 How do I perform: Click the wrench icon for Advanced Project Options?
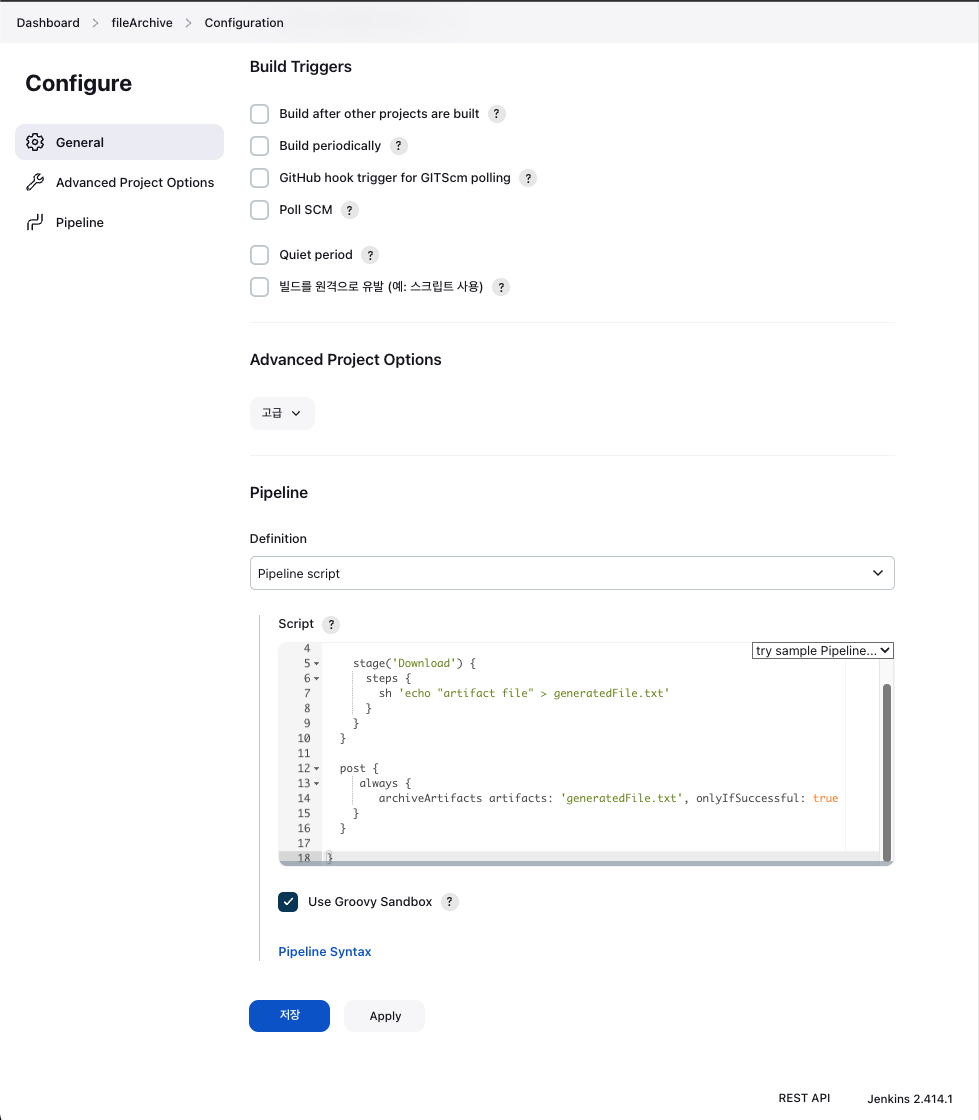[35, 182]
